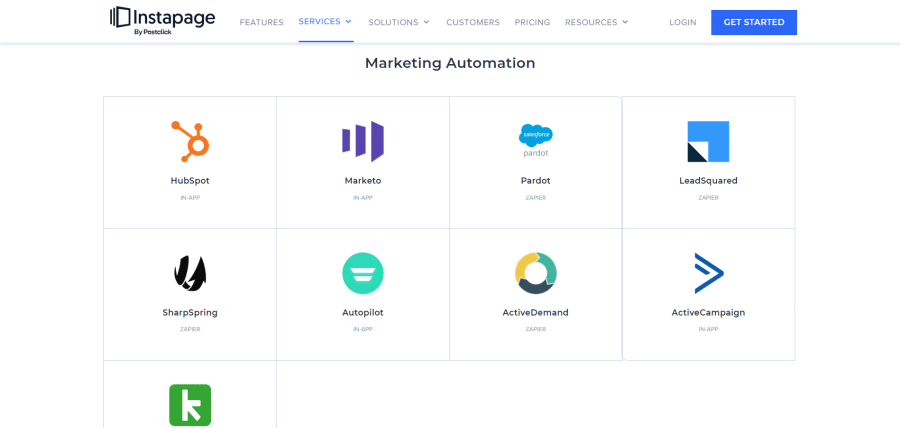Click the ZAPIER label under ActiveDemand
900x428 pixels.
pyautogui.click(x=536, y=330)
